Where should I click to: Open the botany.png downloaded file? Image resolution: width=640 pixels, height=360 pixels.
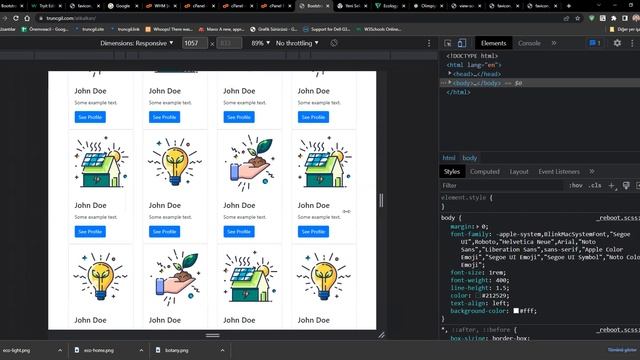click(177, 350)
